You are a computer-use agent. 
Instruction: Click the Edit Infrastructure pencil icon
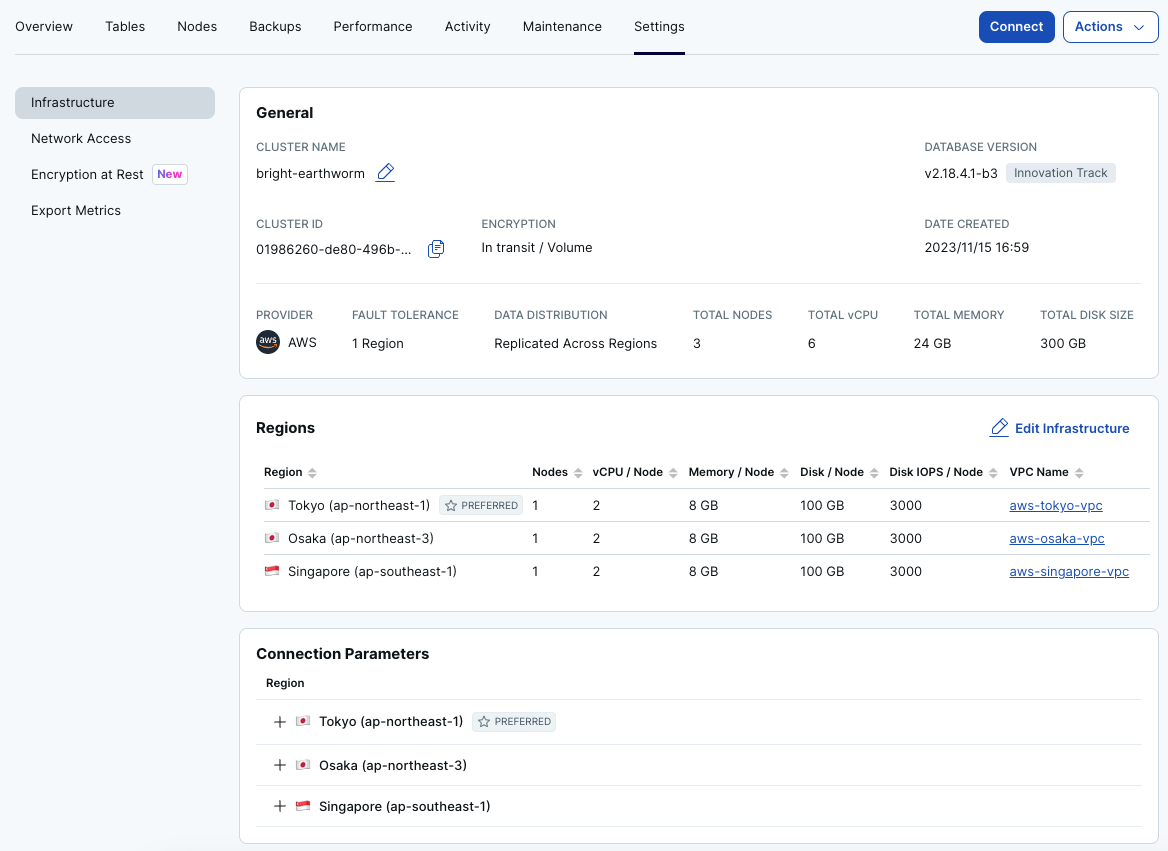(x=999, y=428)
